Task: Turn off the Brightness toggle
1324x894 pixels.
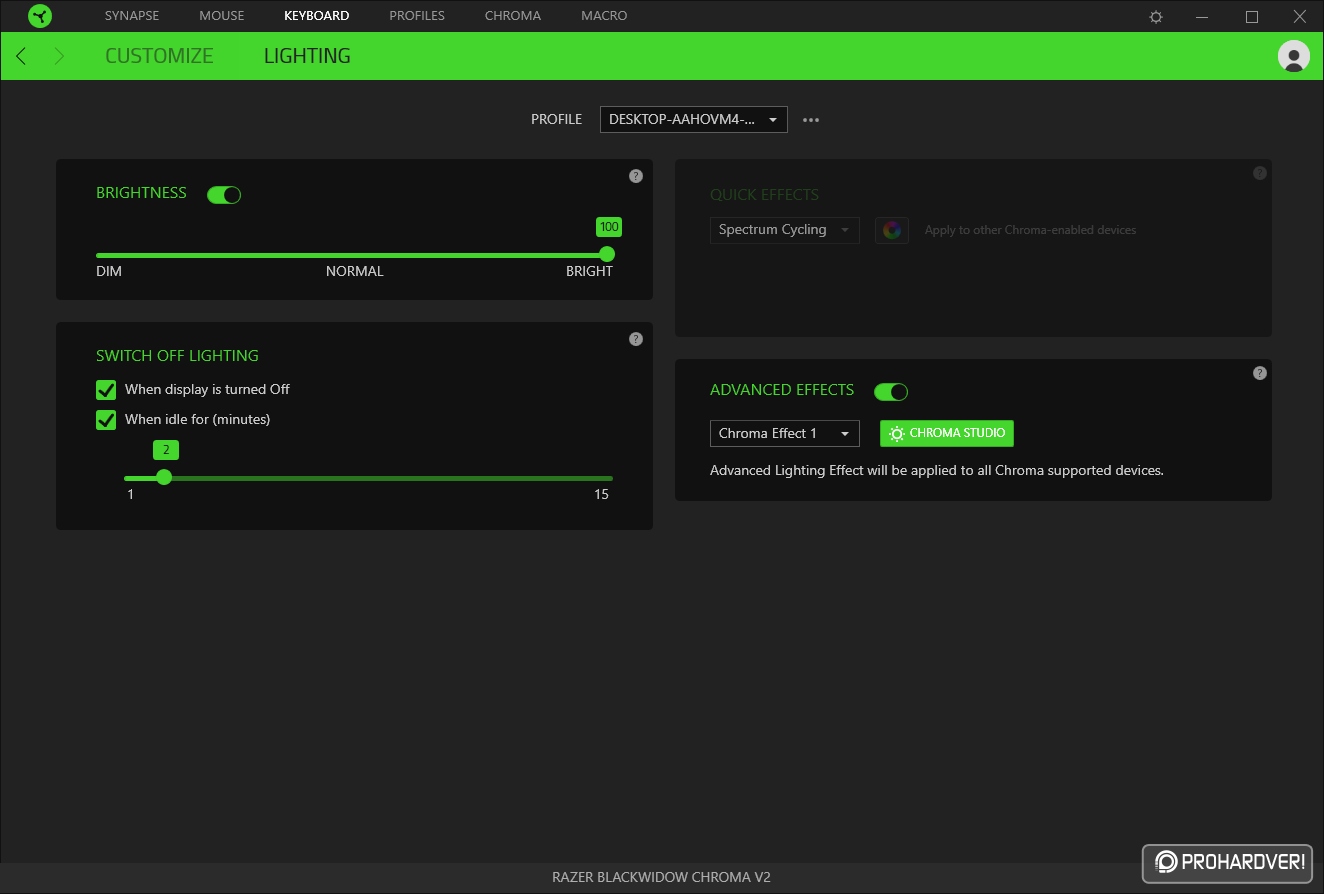Action: (224, 195)
